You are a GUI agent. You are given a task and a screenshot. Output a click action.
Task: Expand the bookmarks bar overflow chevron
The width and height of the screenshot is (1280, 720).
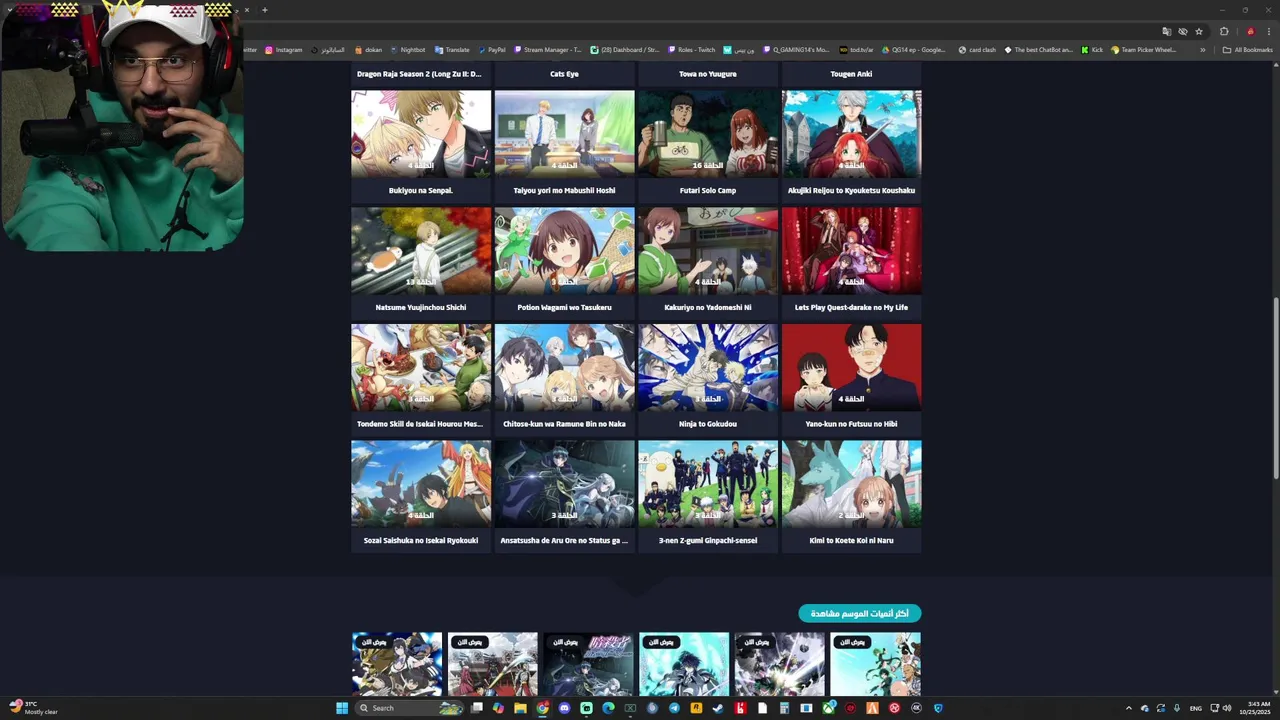(x=1203, y=49)
